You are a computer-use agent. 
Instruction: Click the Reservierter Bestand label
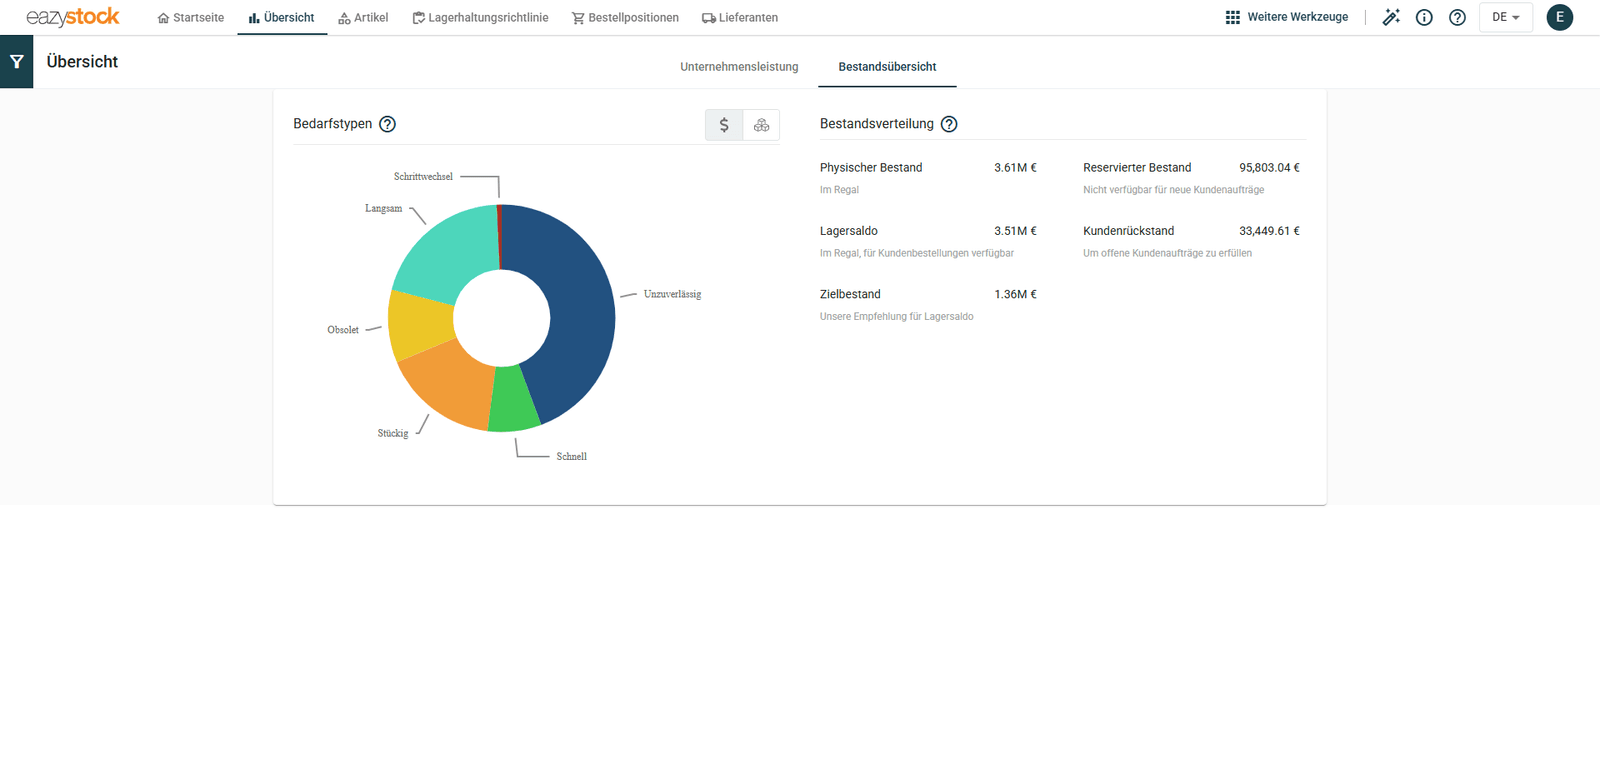[x=1137, y=168]
